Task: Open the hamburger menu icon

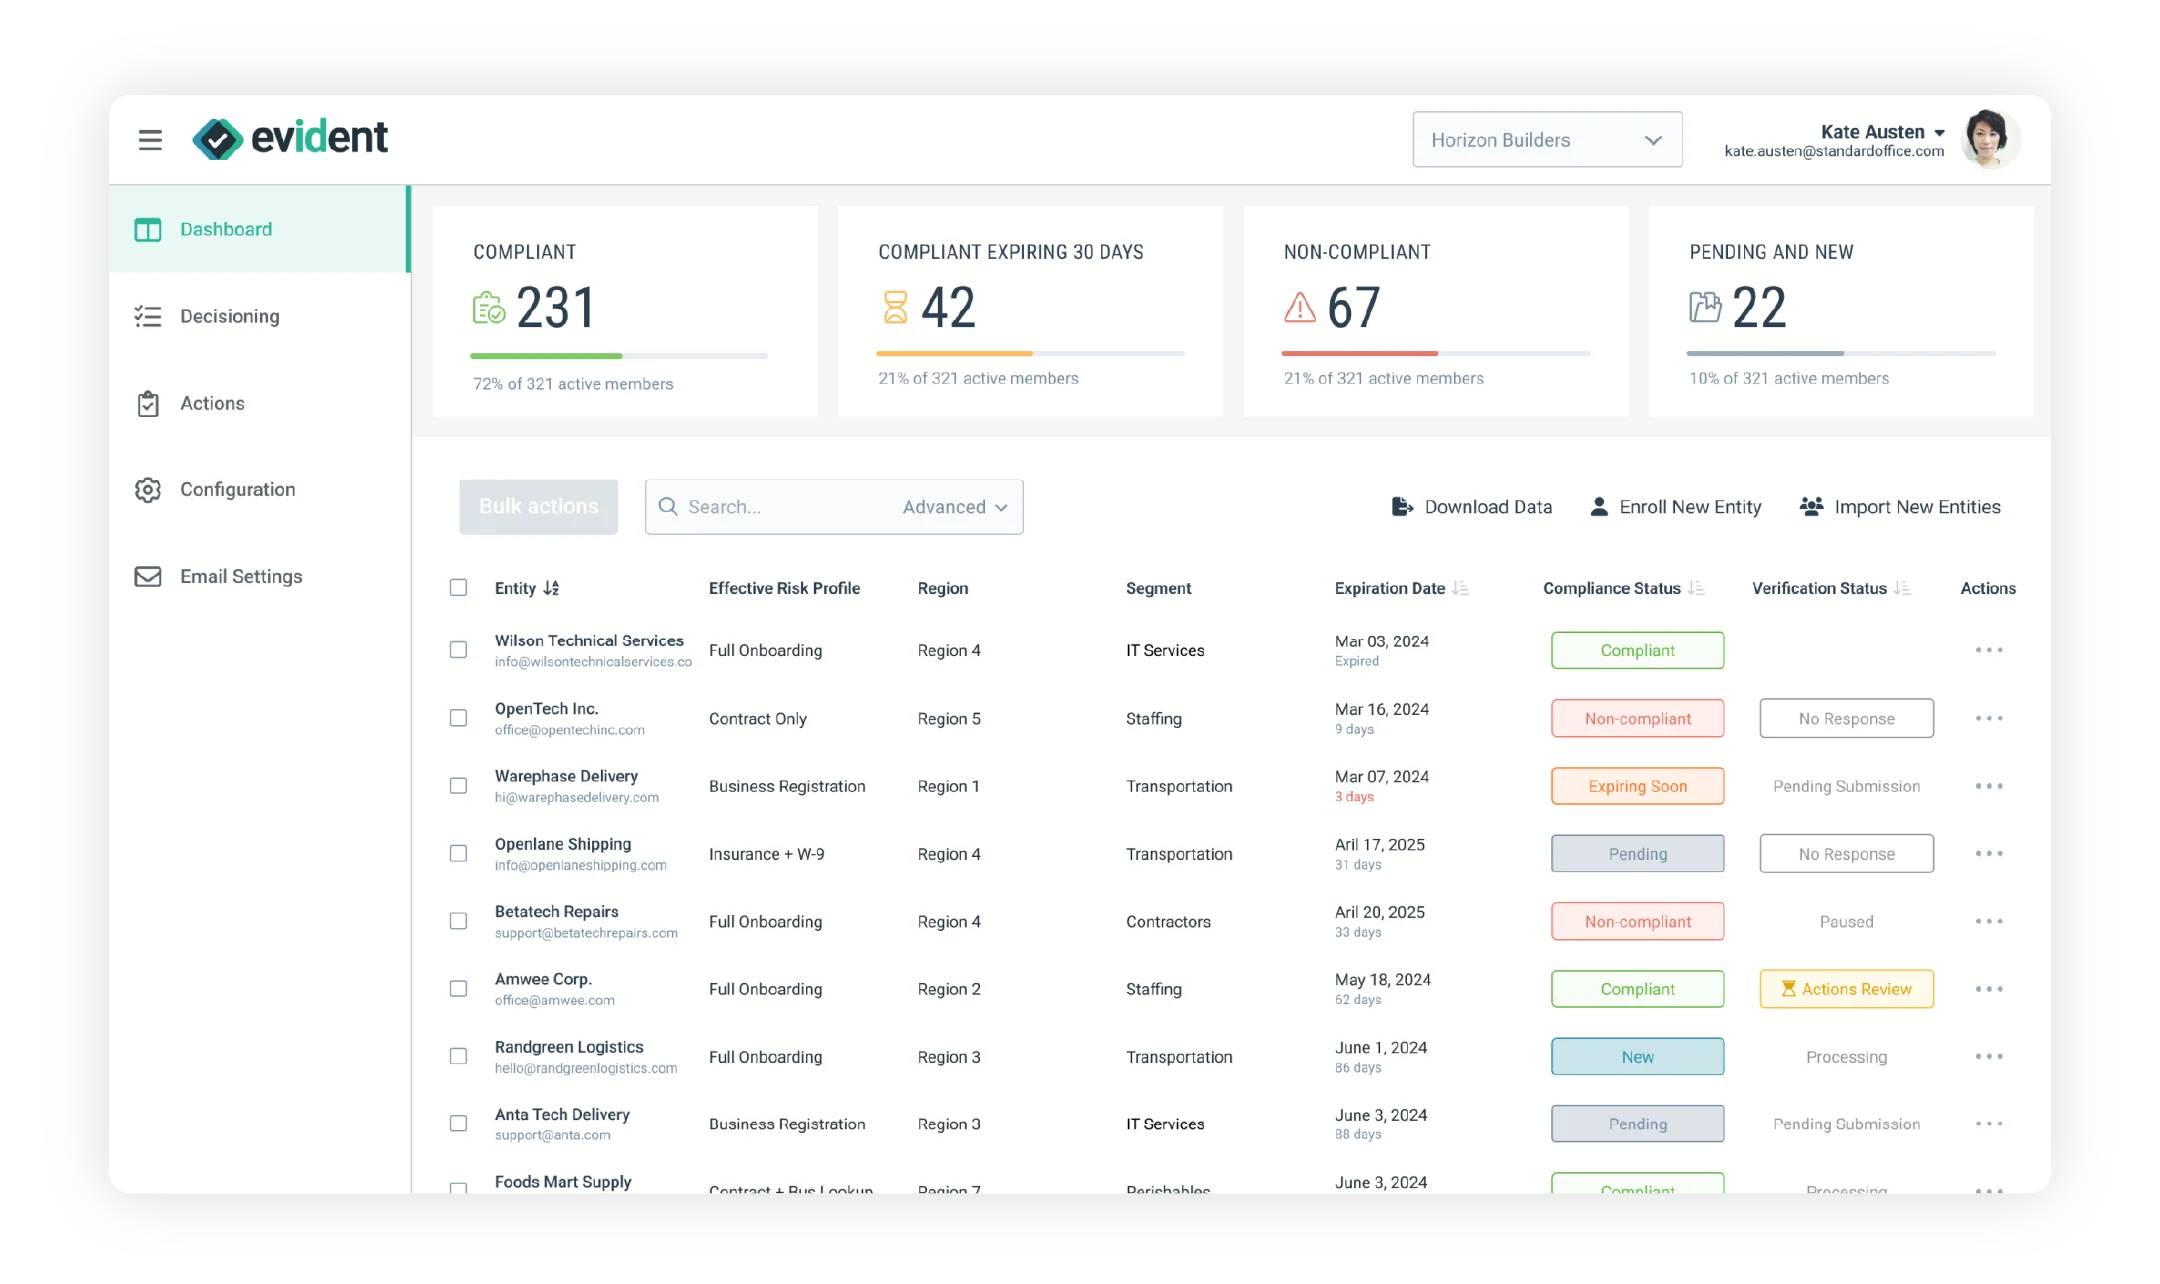Action: [150, 140]
